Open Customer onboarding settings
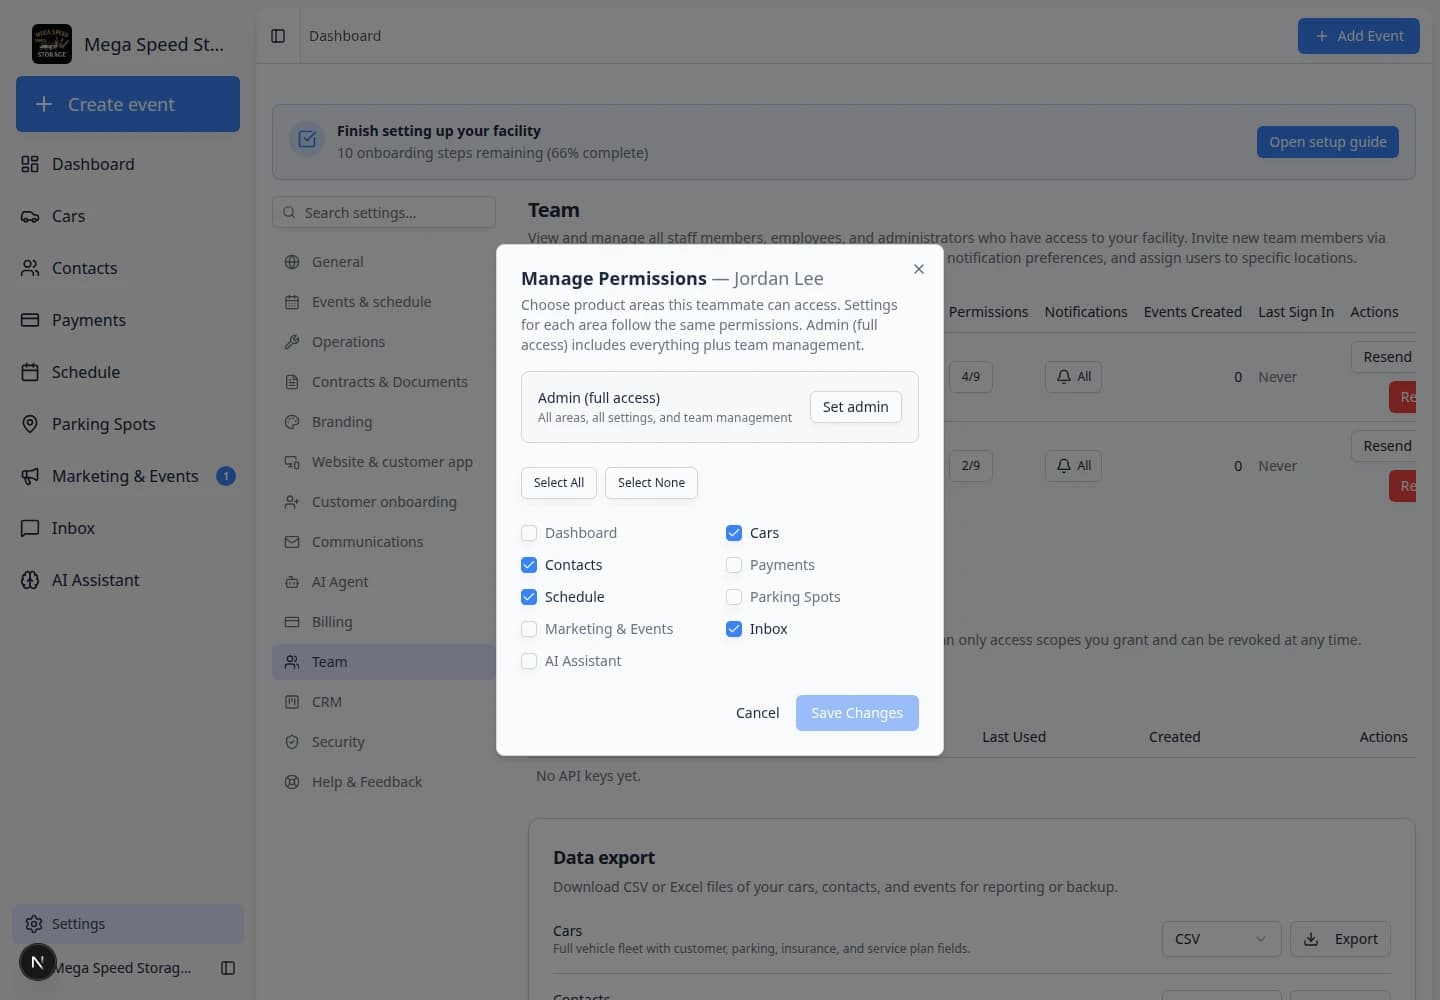 [384, 502]
